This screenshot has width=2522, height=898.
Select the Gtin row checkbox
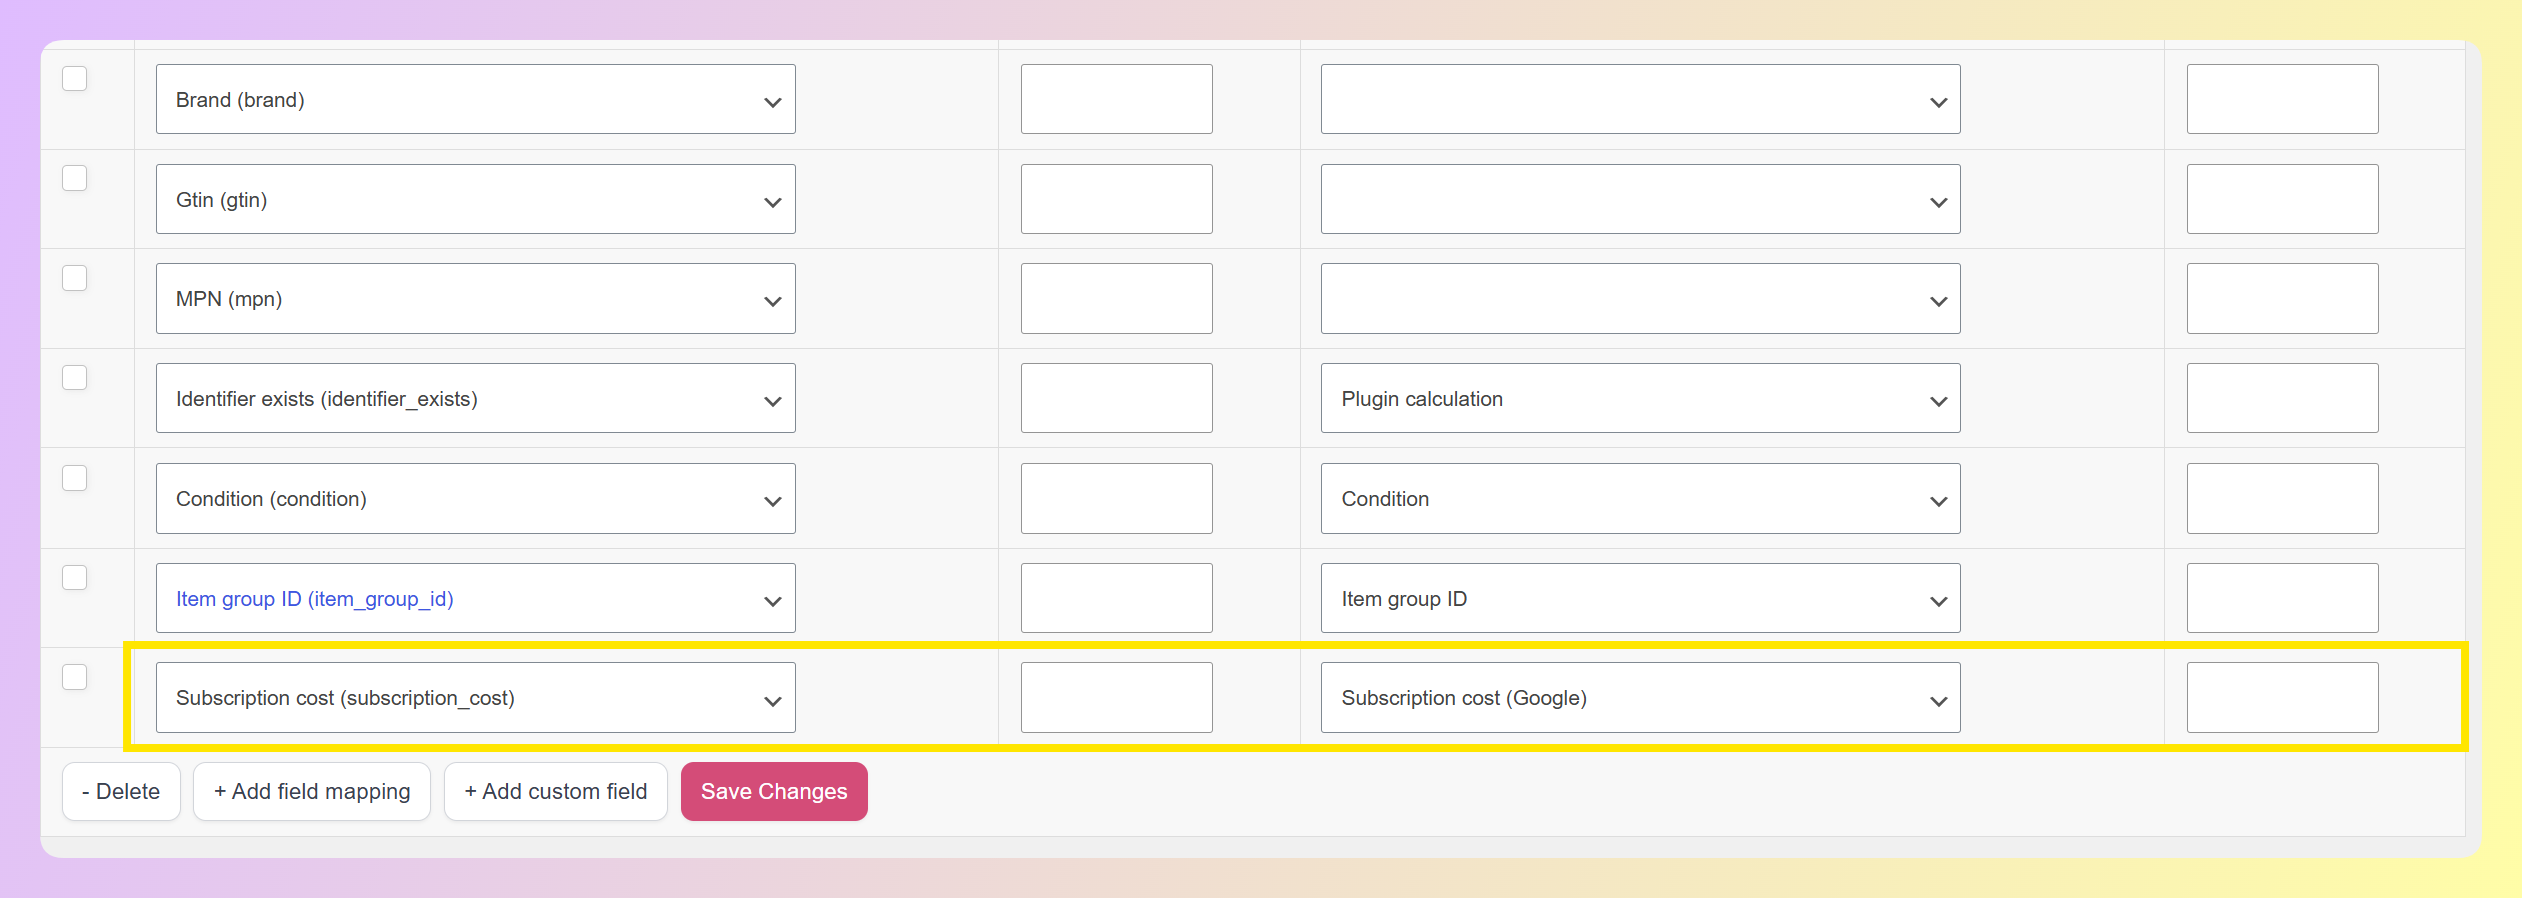(x=75, y=178)
